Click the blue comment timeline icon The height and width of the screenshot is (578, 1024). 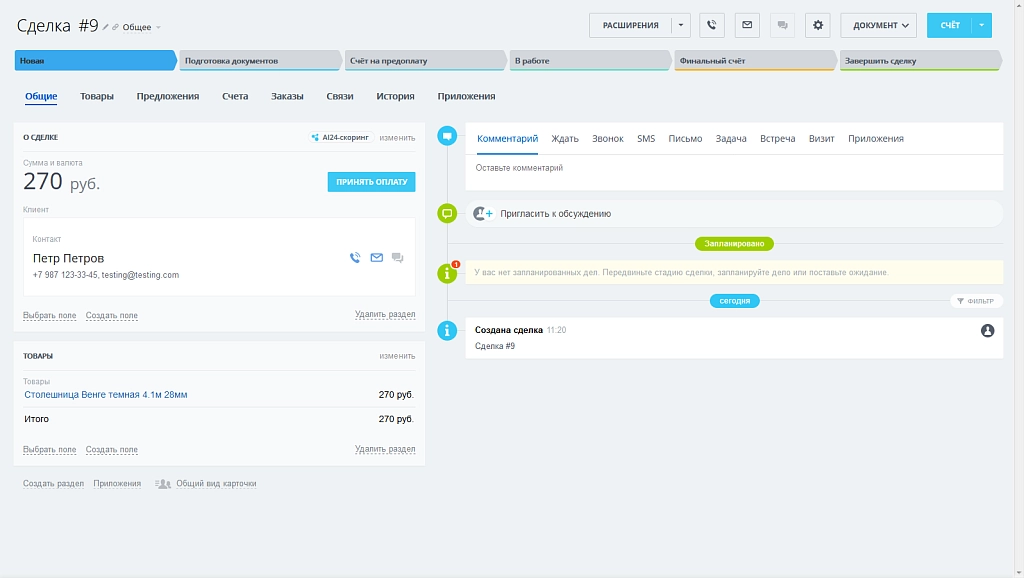447,136
